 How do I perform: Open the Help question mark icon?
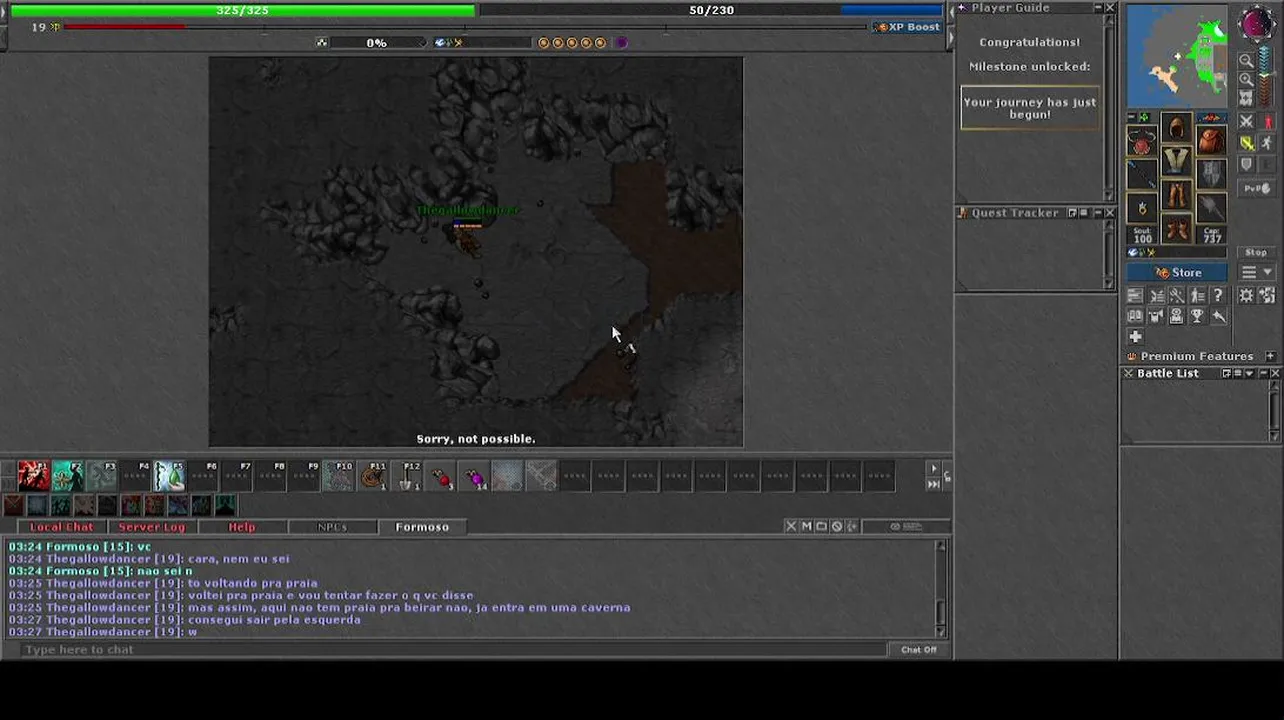pyautogui.click(x=1218, y=295)
